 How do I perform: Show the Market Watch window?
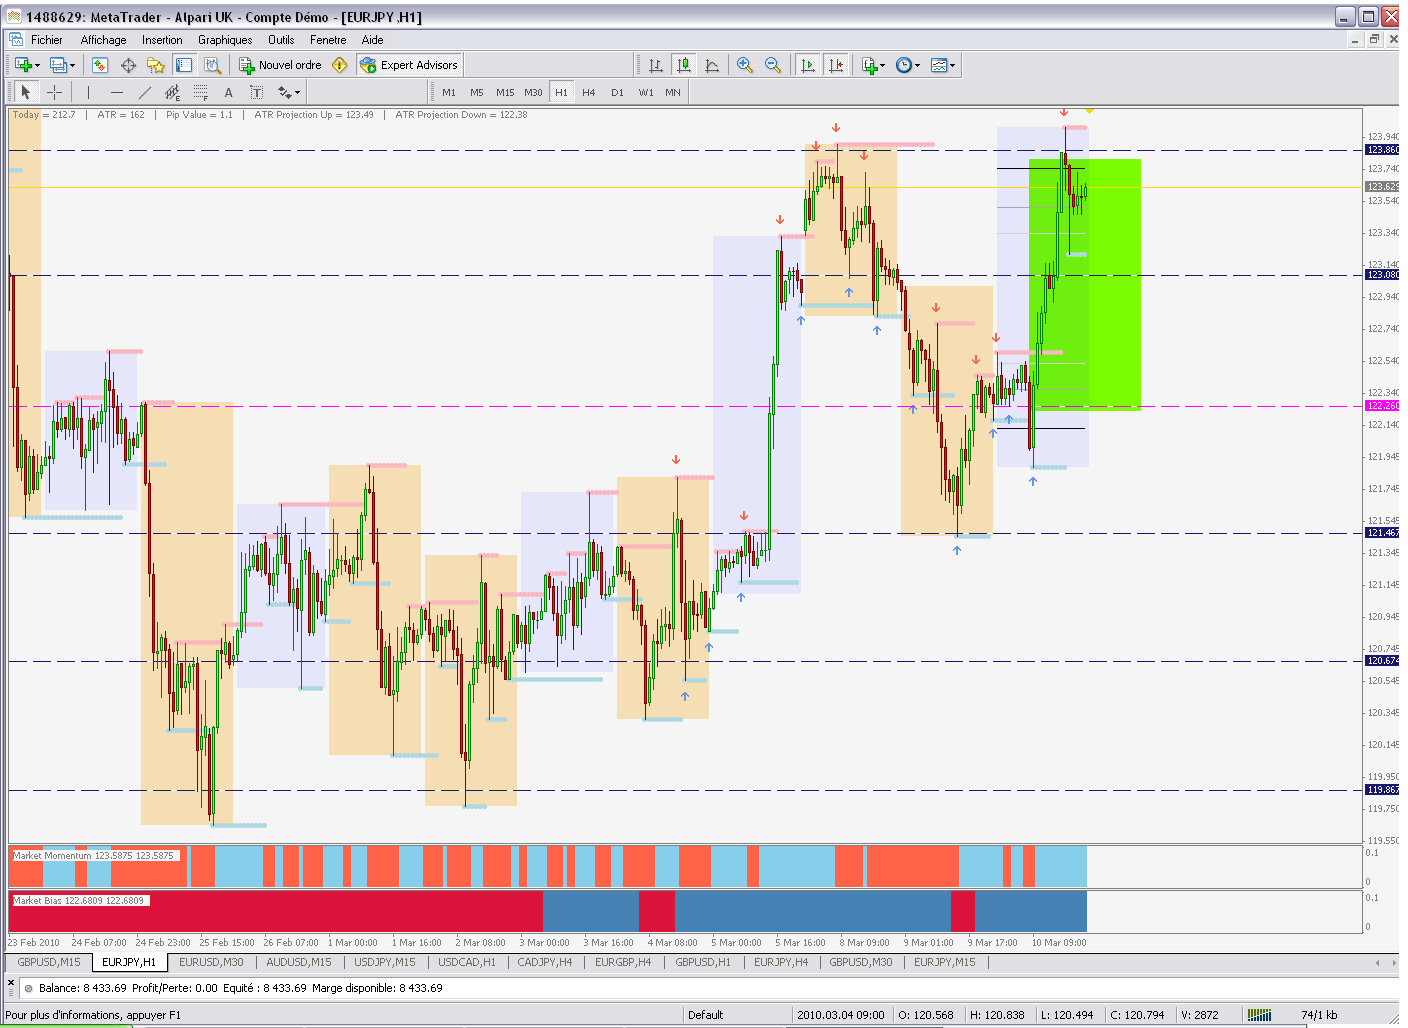coord(100,65)
